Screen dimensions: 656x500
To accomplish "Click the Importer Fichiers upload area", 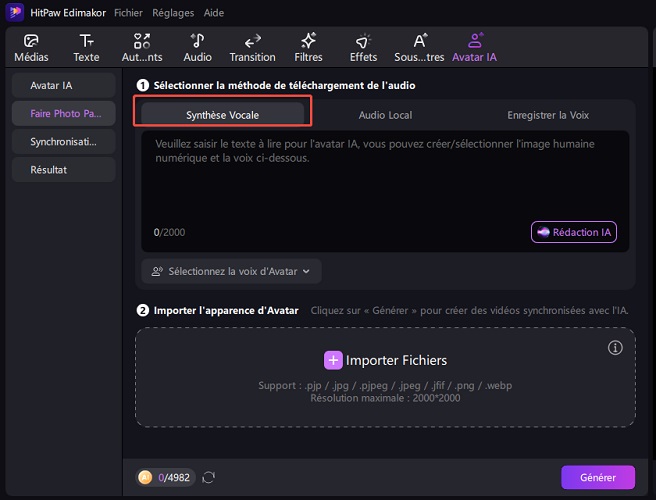I will point(385,360).
